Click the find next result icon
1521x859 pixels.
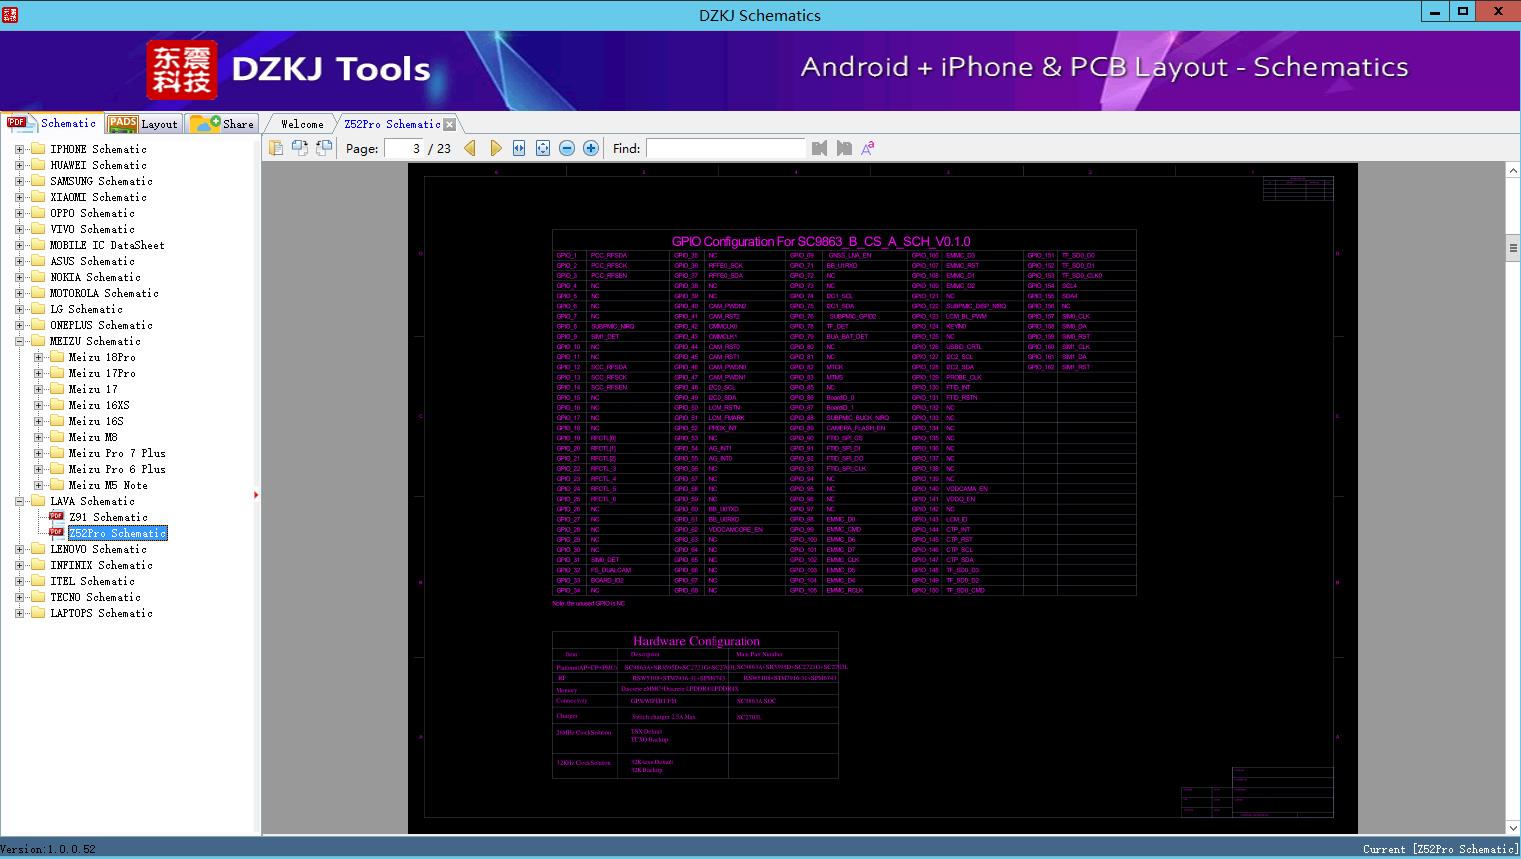(x=844, y=148)
